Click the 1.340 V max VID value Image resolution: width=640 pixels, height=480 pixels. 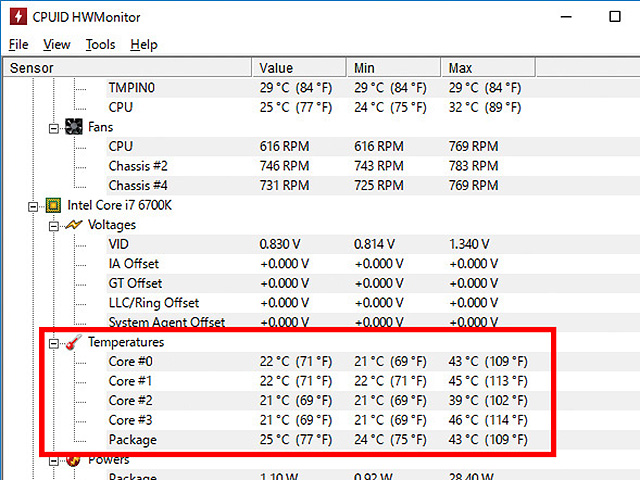tap(469, 244)
